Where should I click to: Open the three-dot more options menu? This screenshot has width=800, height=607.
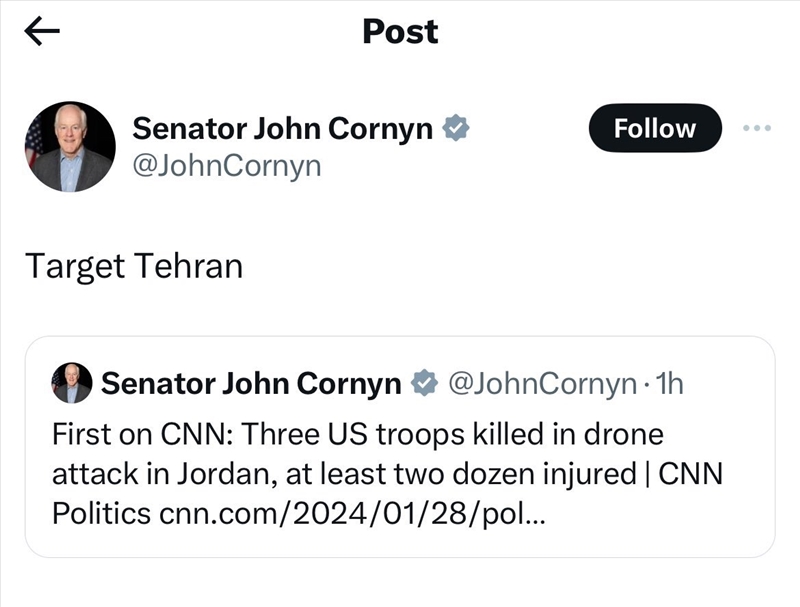pyautogui.click(x=757, y=128)
